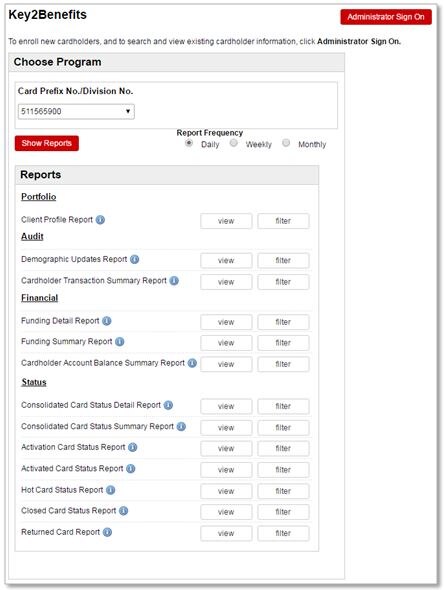View the Activation Card Status Report

226,449
